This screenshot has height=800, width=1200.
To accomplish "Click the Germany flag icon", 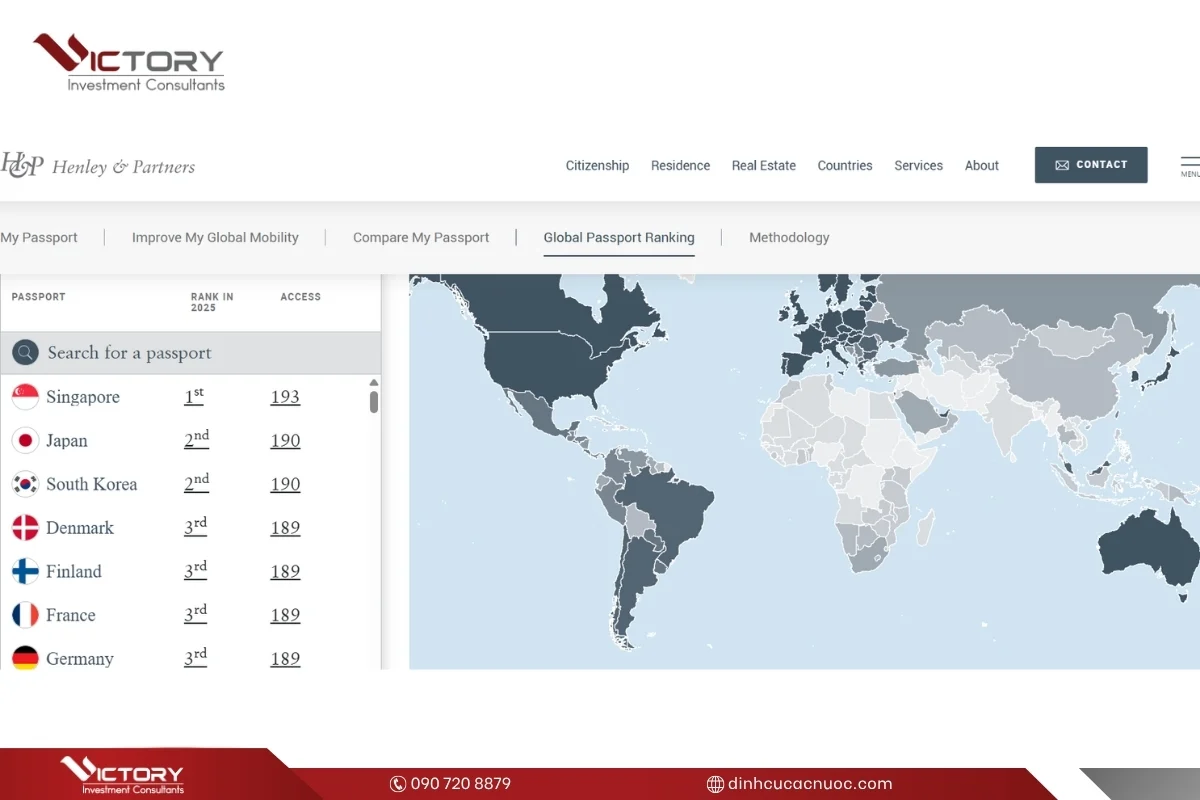I will pos(25,658).
